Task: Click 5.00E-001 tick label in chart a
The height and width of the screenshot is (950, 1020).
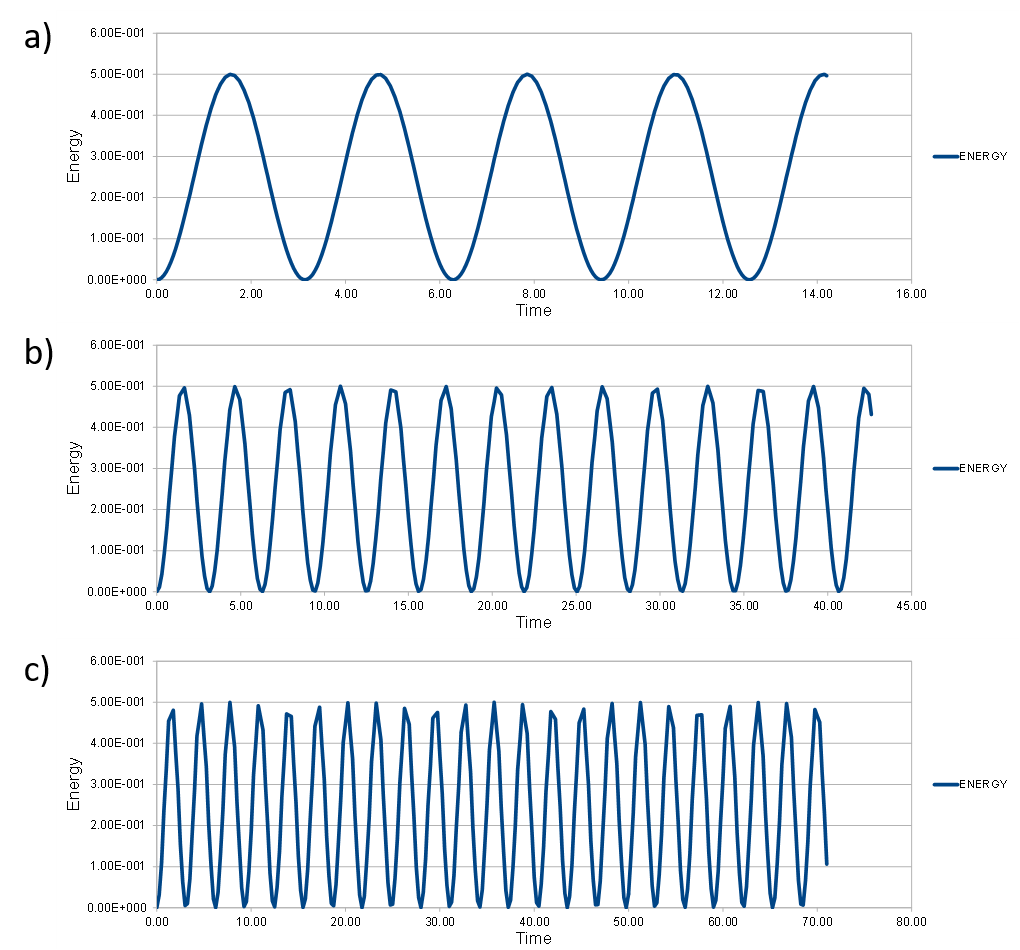Action: tap(117, 74)
